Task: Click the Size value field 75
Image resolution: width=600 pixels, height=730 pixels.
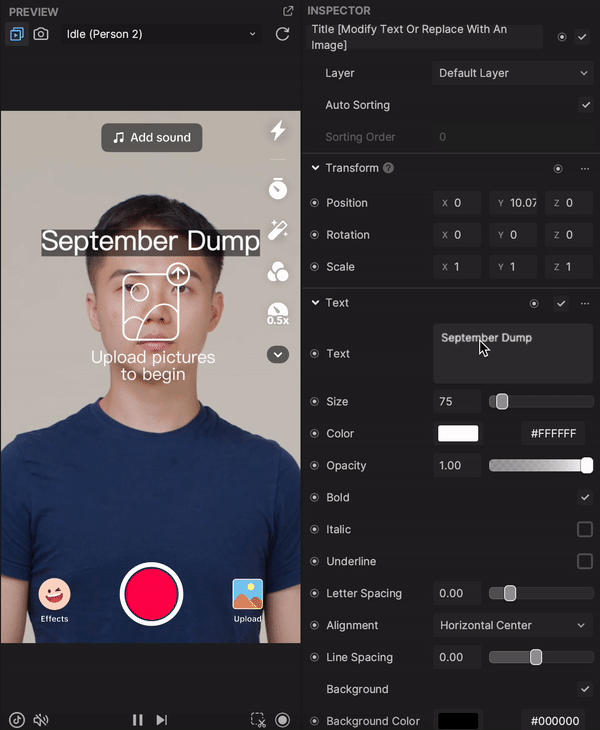Action: tap(457, 401)
